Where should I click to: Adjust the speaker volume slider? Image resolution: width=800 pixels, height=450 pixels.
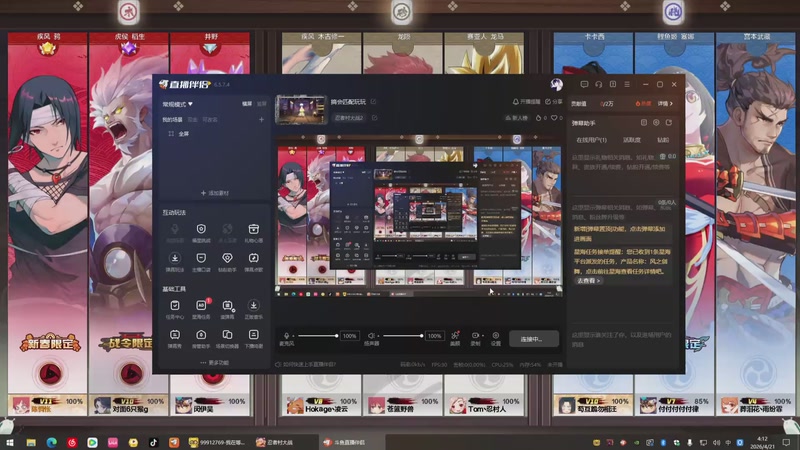point(403,336)
